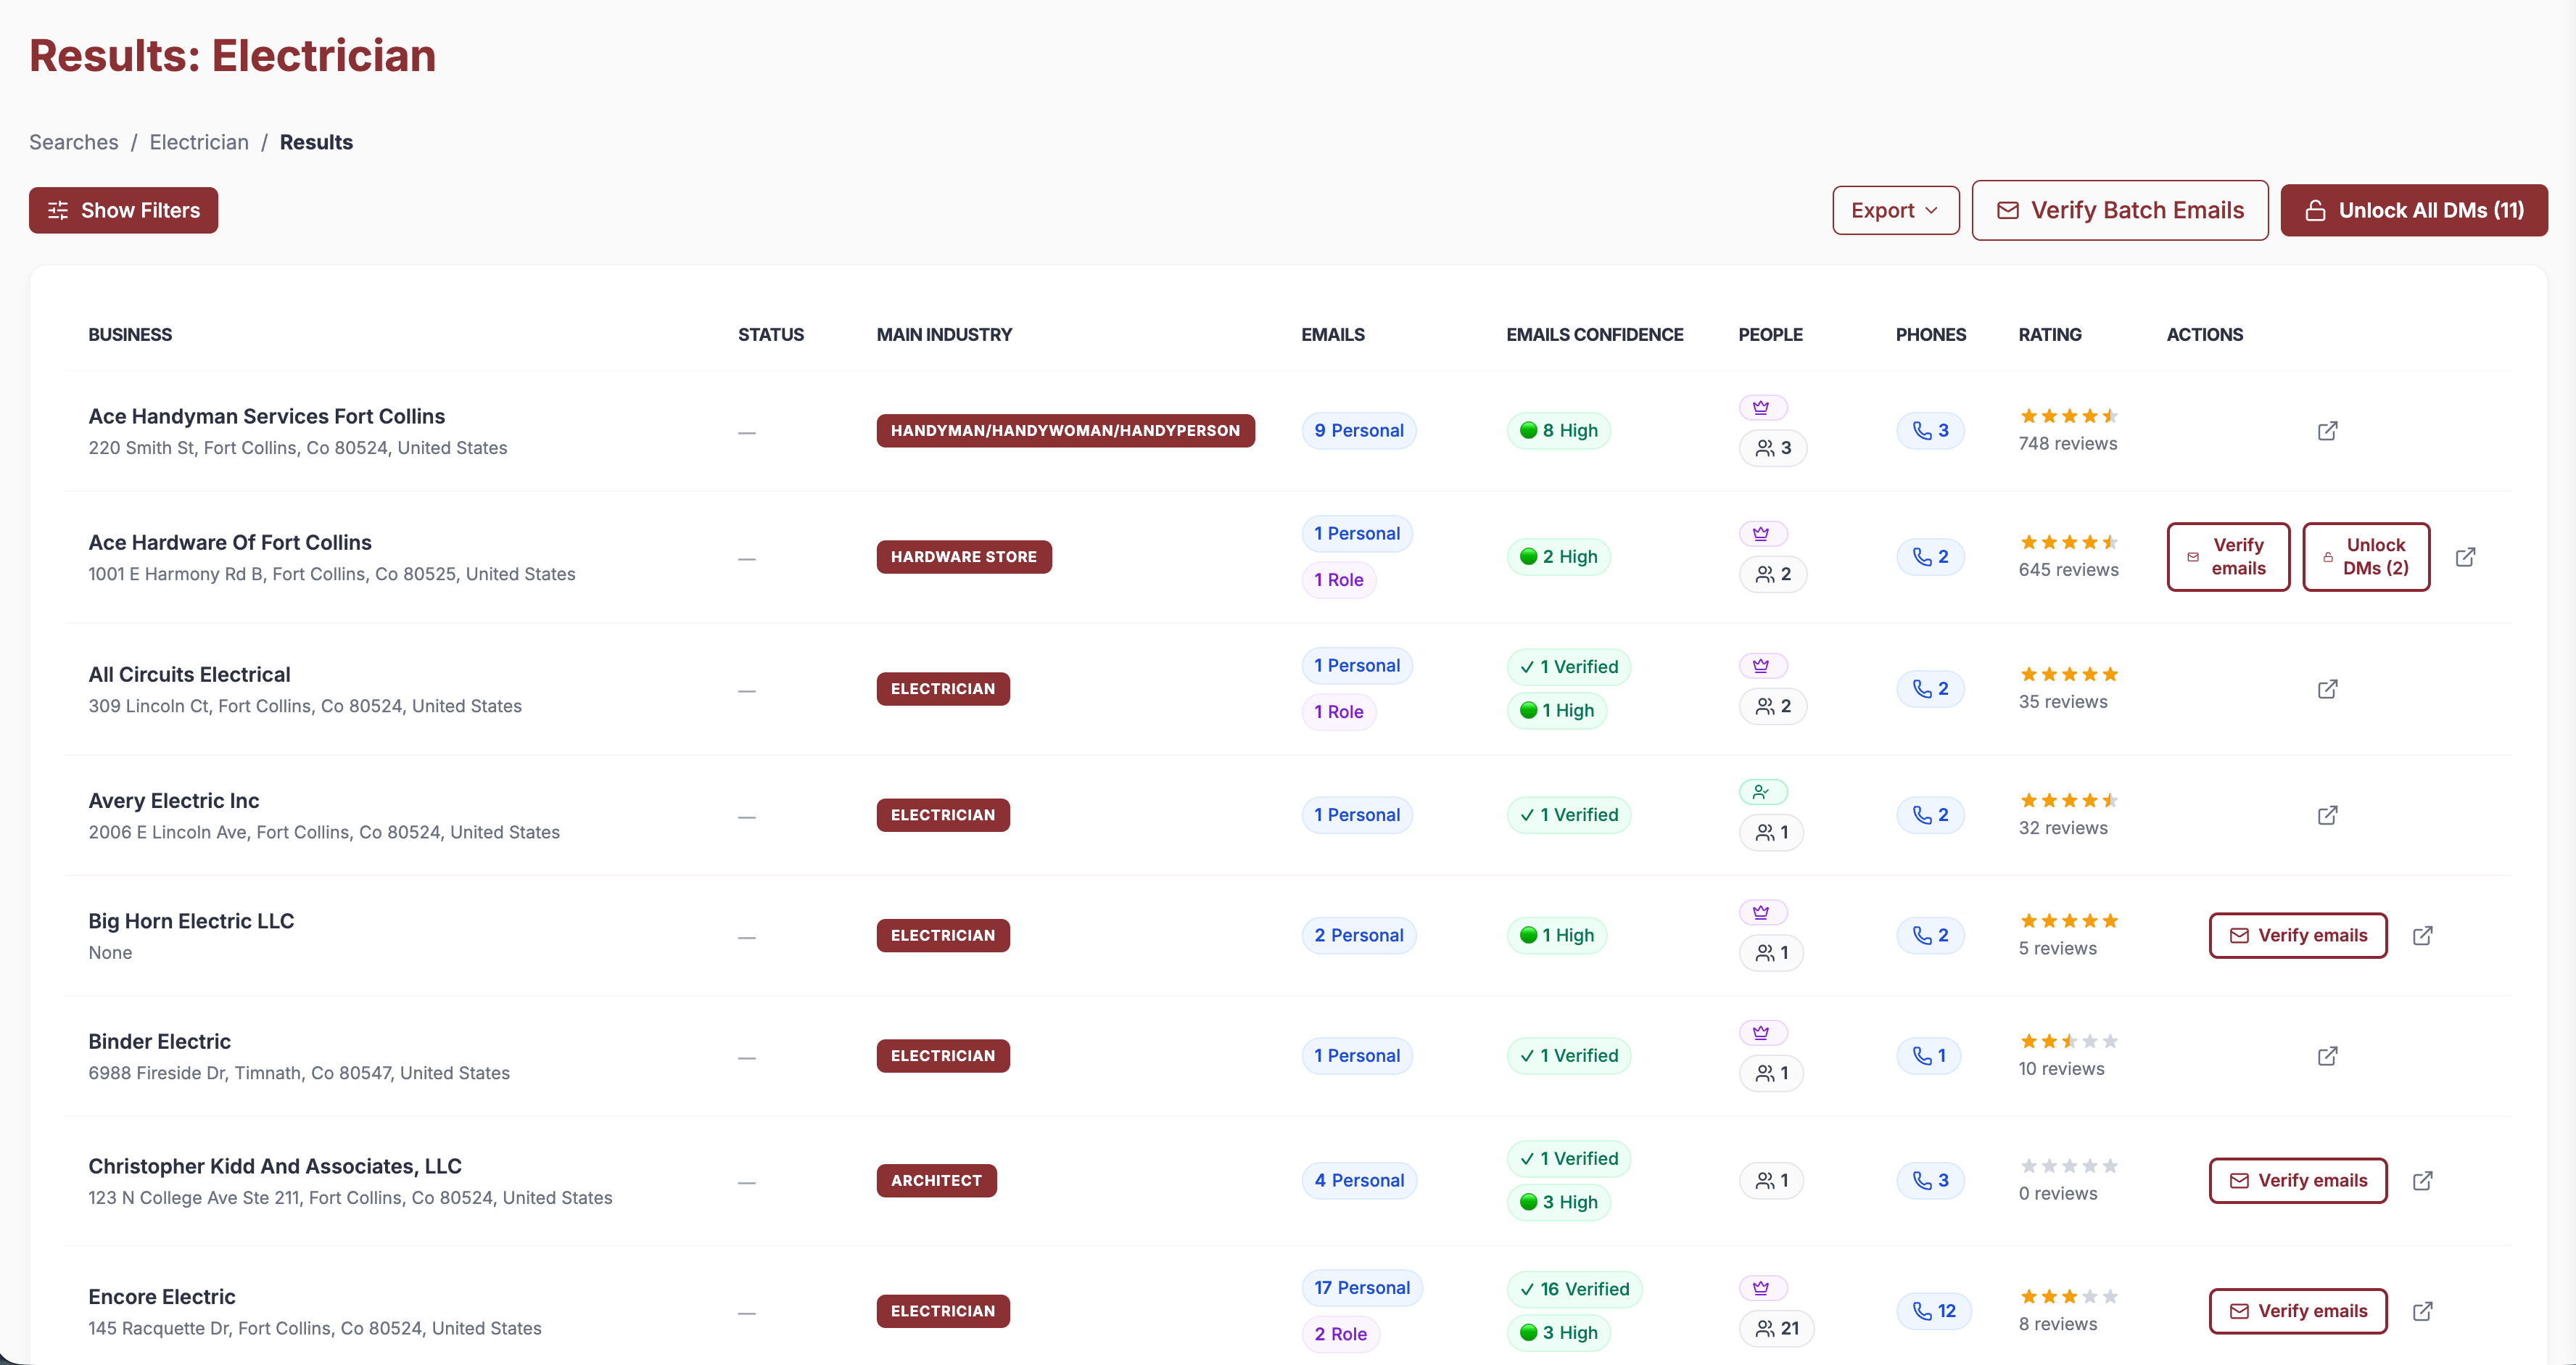Image resolution: width=2576 pixels, height=1365 pixels.
Task: Click the crown decision-maker badge for All Circuits Electrical
Action: pyautogui.click(x=1763, y=664)
